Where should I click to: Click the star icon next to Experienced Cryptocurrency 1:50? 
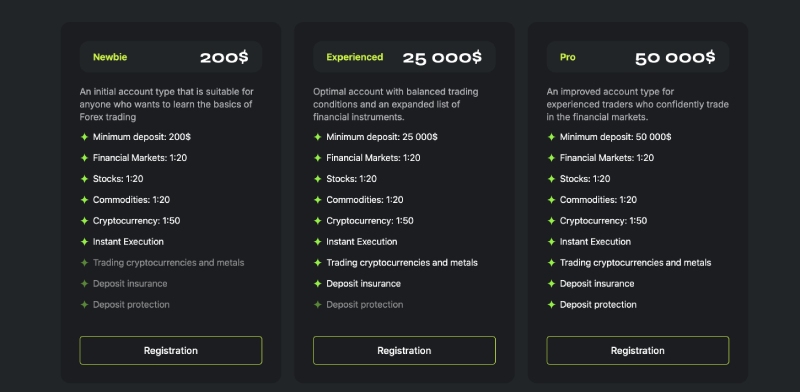318,220
